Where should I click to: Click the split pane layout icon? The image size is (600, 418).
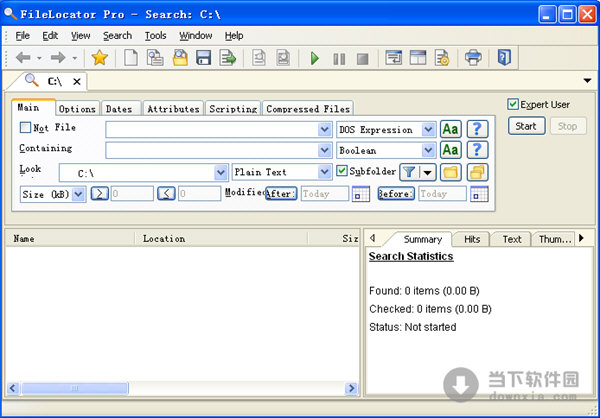[x=418, y=58]
